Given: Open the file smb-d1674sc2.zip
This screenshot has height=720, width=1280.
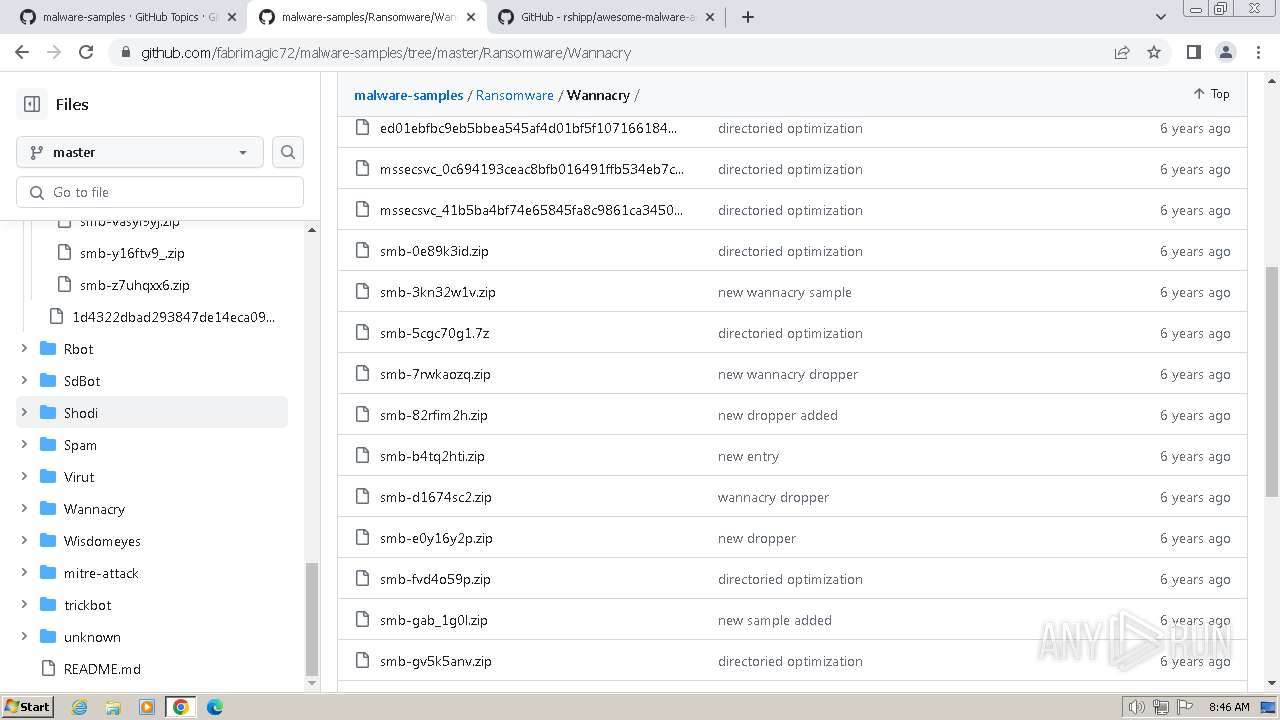Looking at the screenshot, I should (x=436, y=497).
